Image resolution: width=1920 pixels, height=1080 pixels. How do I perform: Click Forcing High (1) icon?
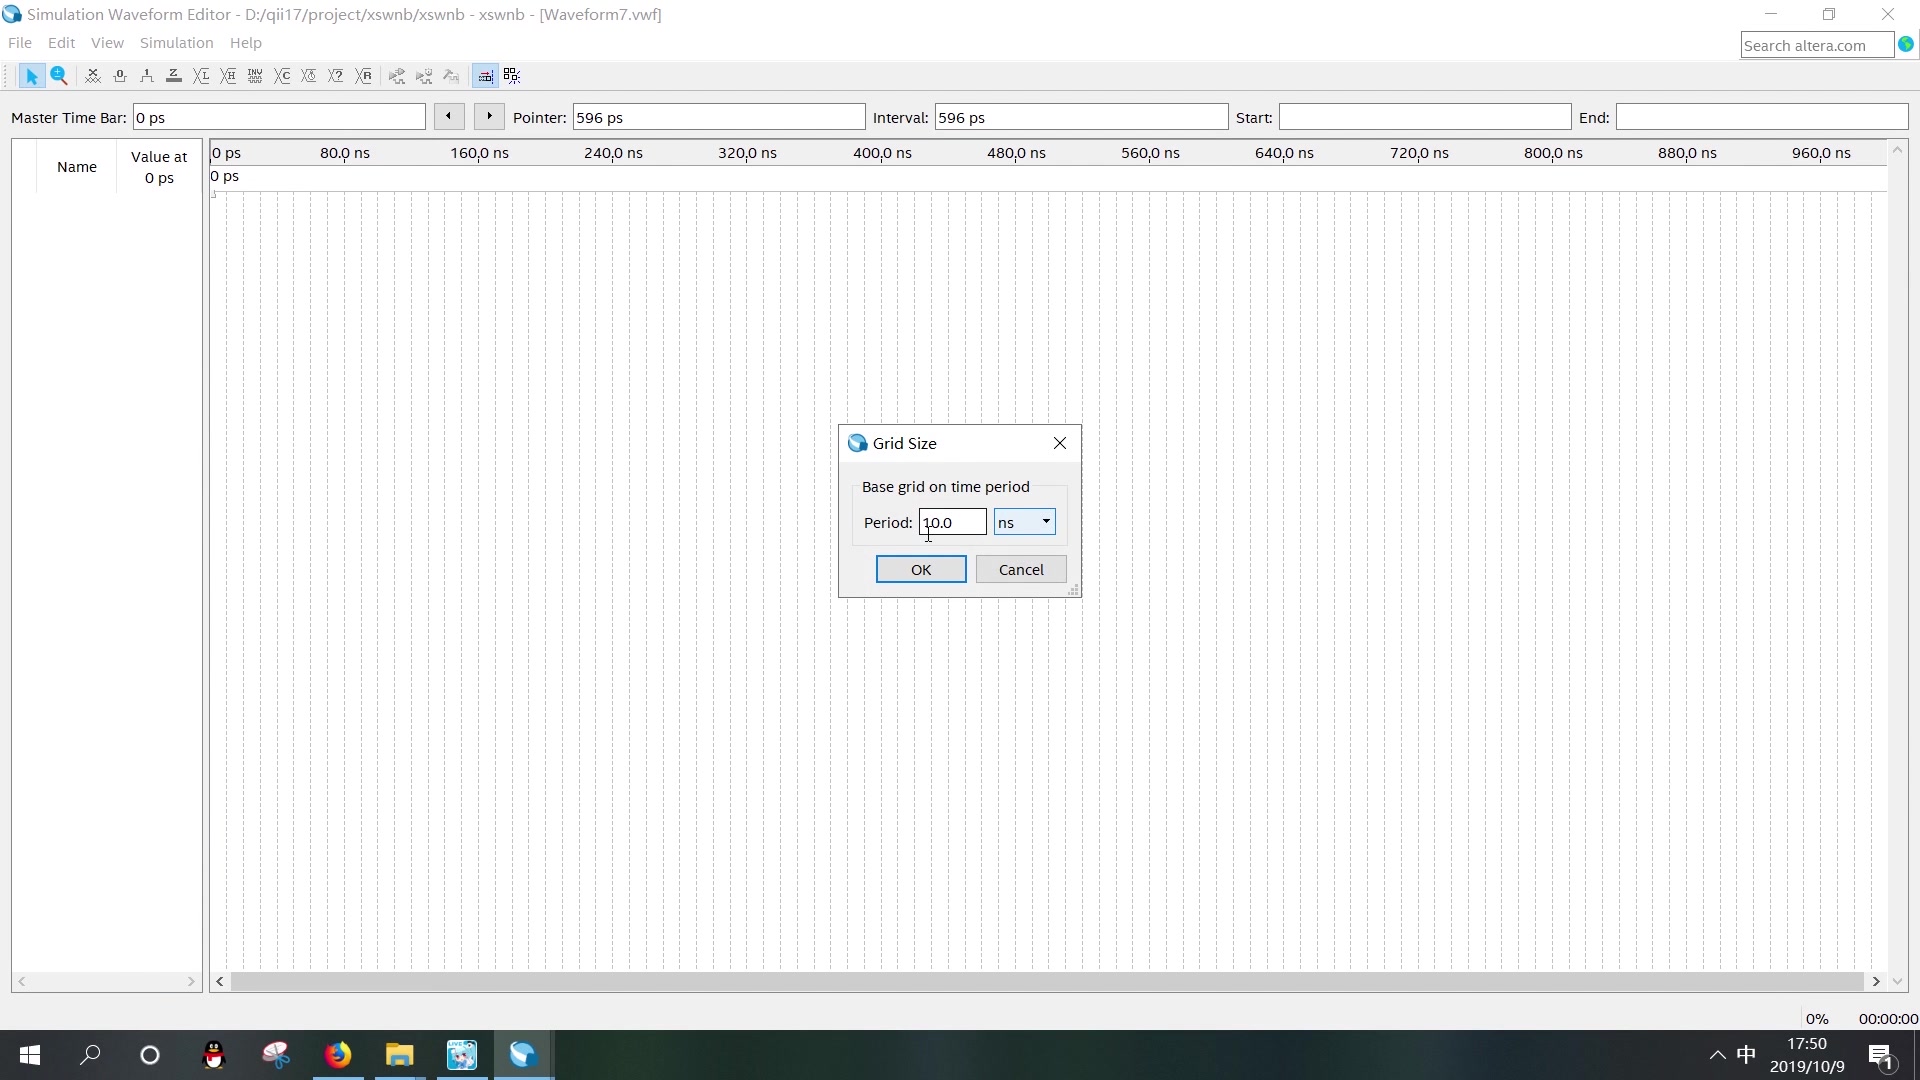tap(147, 76)
